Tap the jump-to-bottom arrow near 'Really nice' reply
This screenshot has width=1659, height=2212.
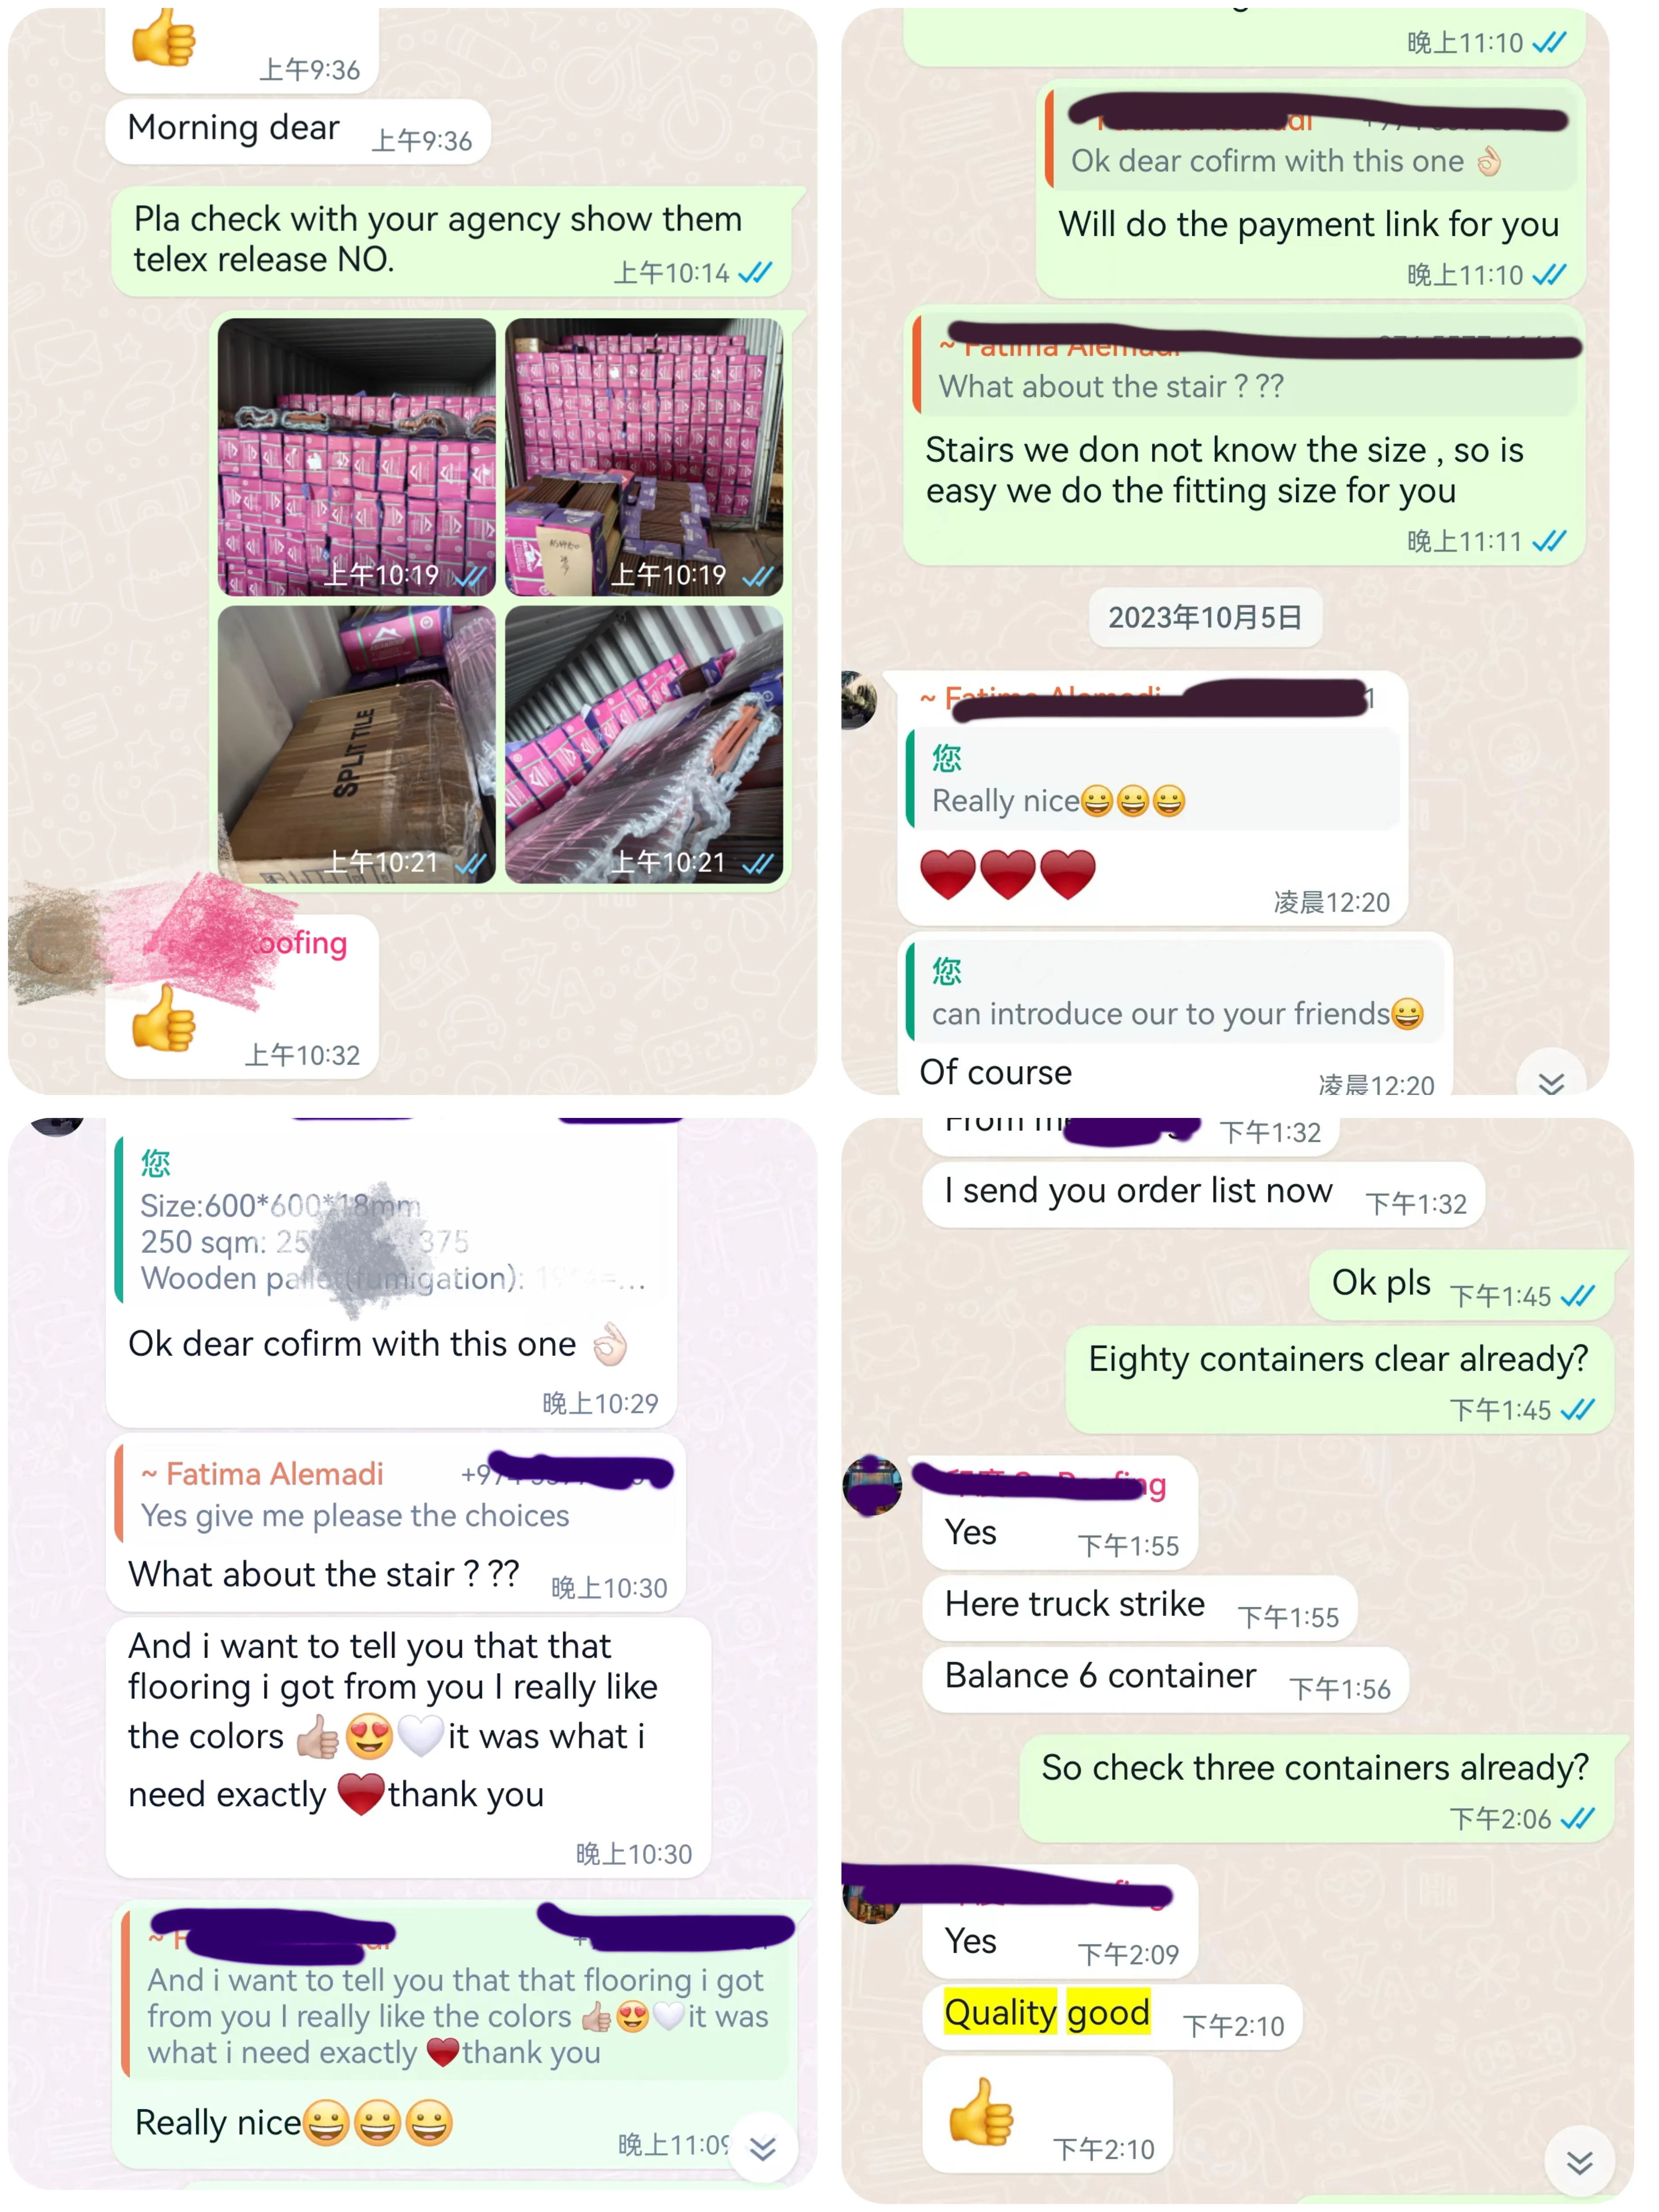pos(763,2148)
